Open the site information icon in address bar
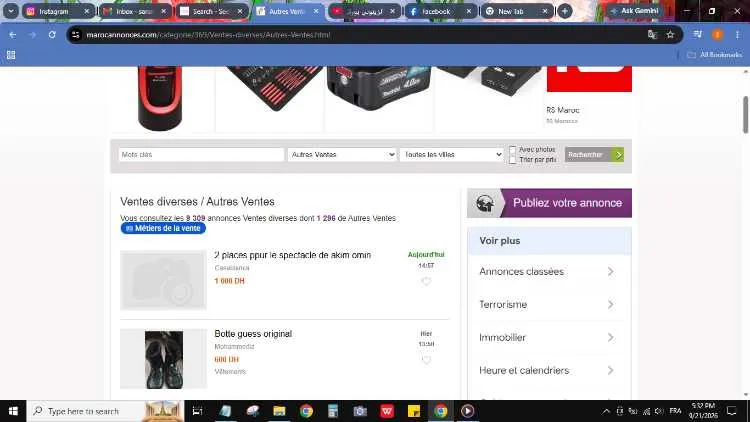 pyautogui.click(x=76, y=35)
